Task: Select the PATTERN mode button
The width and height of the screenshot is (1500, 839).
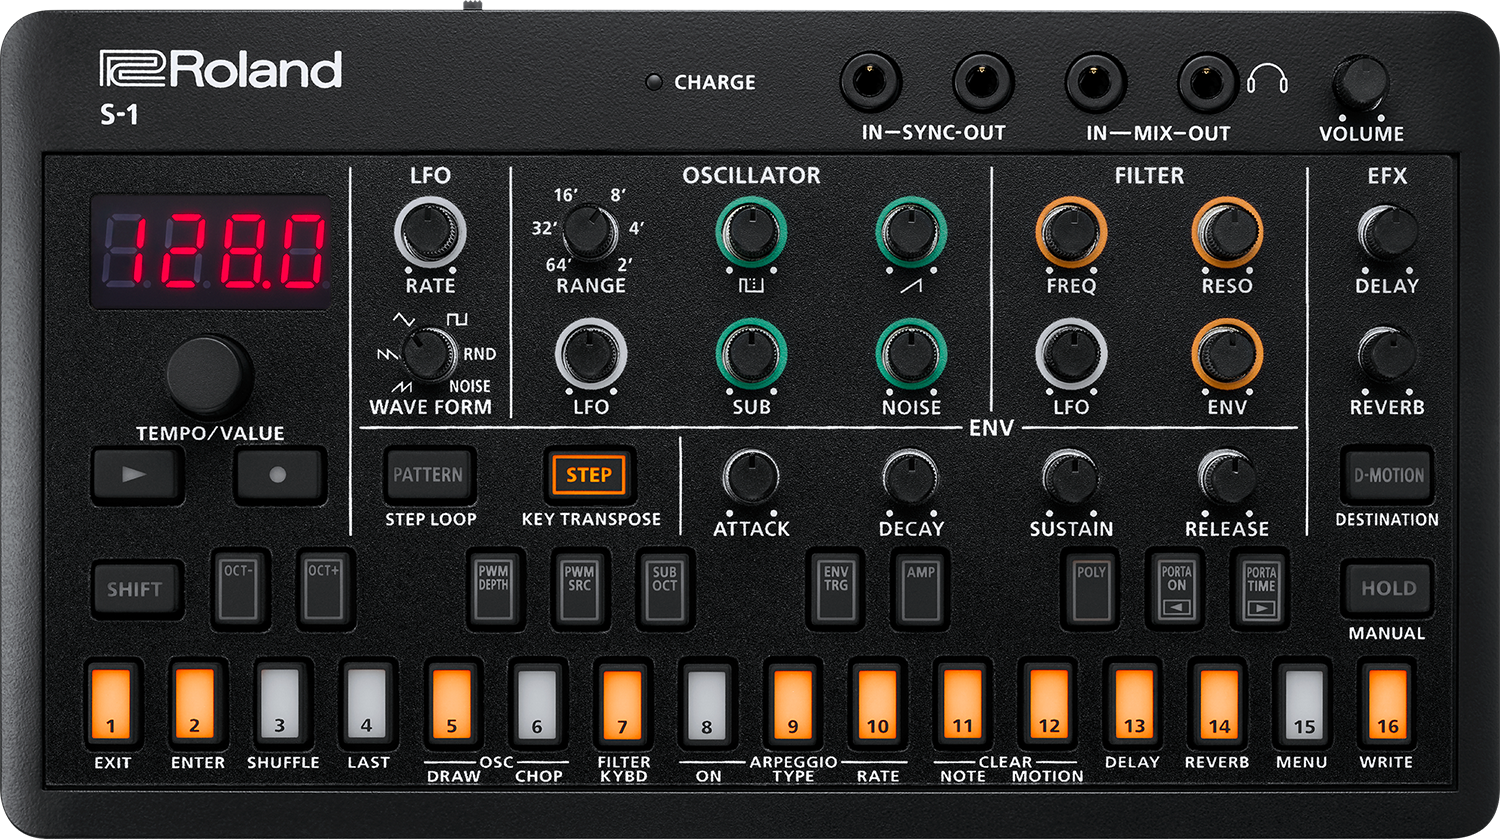Action: click(x=428, y=475)
